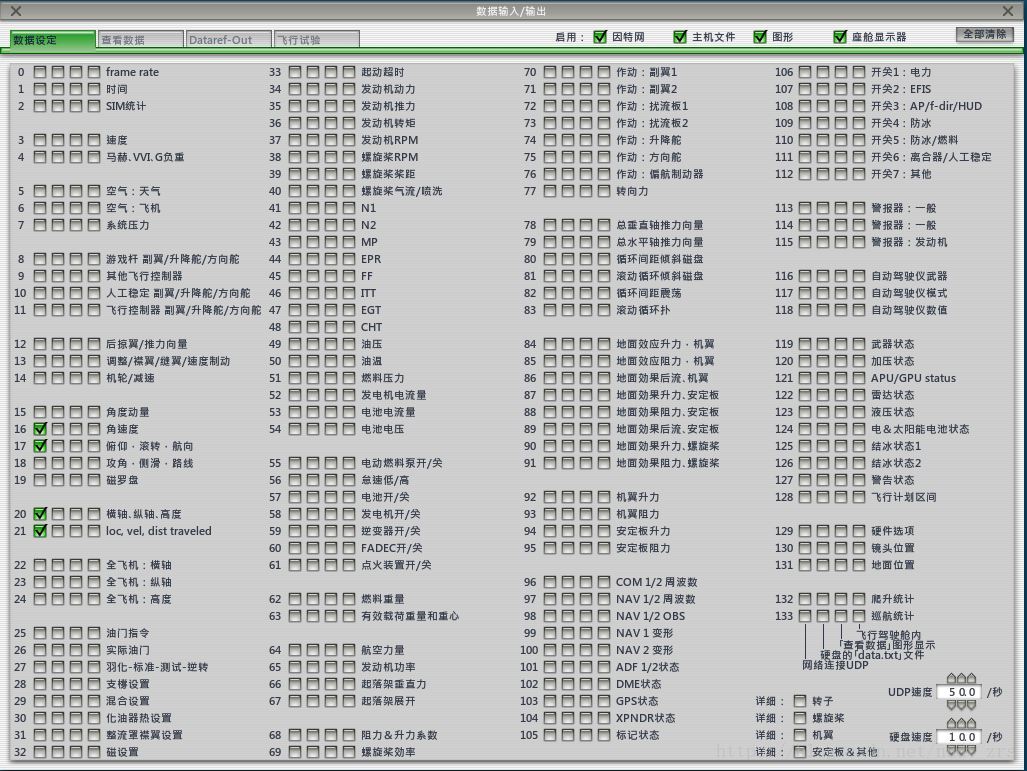
Task: Check UDP box for row 92 机翼升力
Action: (x=550, y=497)
